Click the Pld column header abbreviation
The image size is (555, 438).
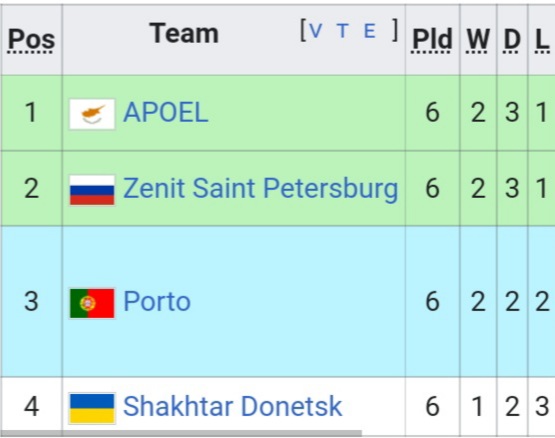coord(432,39)
